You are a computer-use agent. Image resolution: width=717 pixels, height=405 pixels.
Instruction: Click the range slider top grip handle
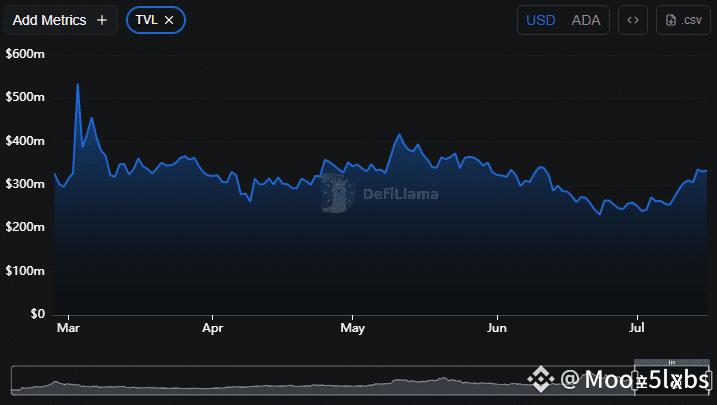click(x=672, y=362)
